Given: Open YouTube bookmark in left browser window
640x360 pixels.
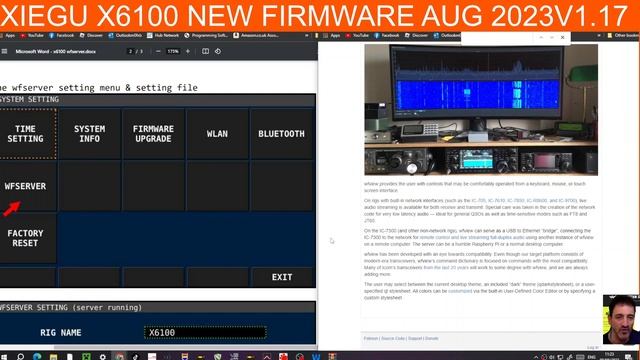Looking at the screenshot, I should 32,36.
